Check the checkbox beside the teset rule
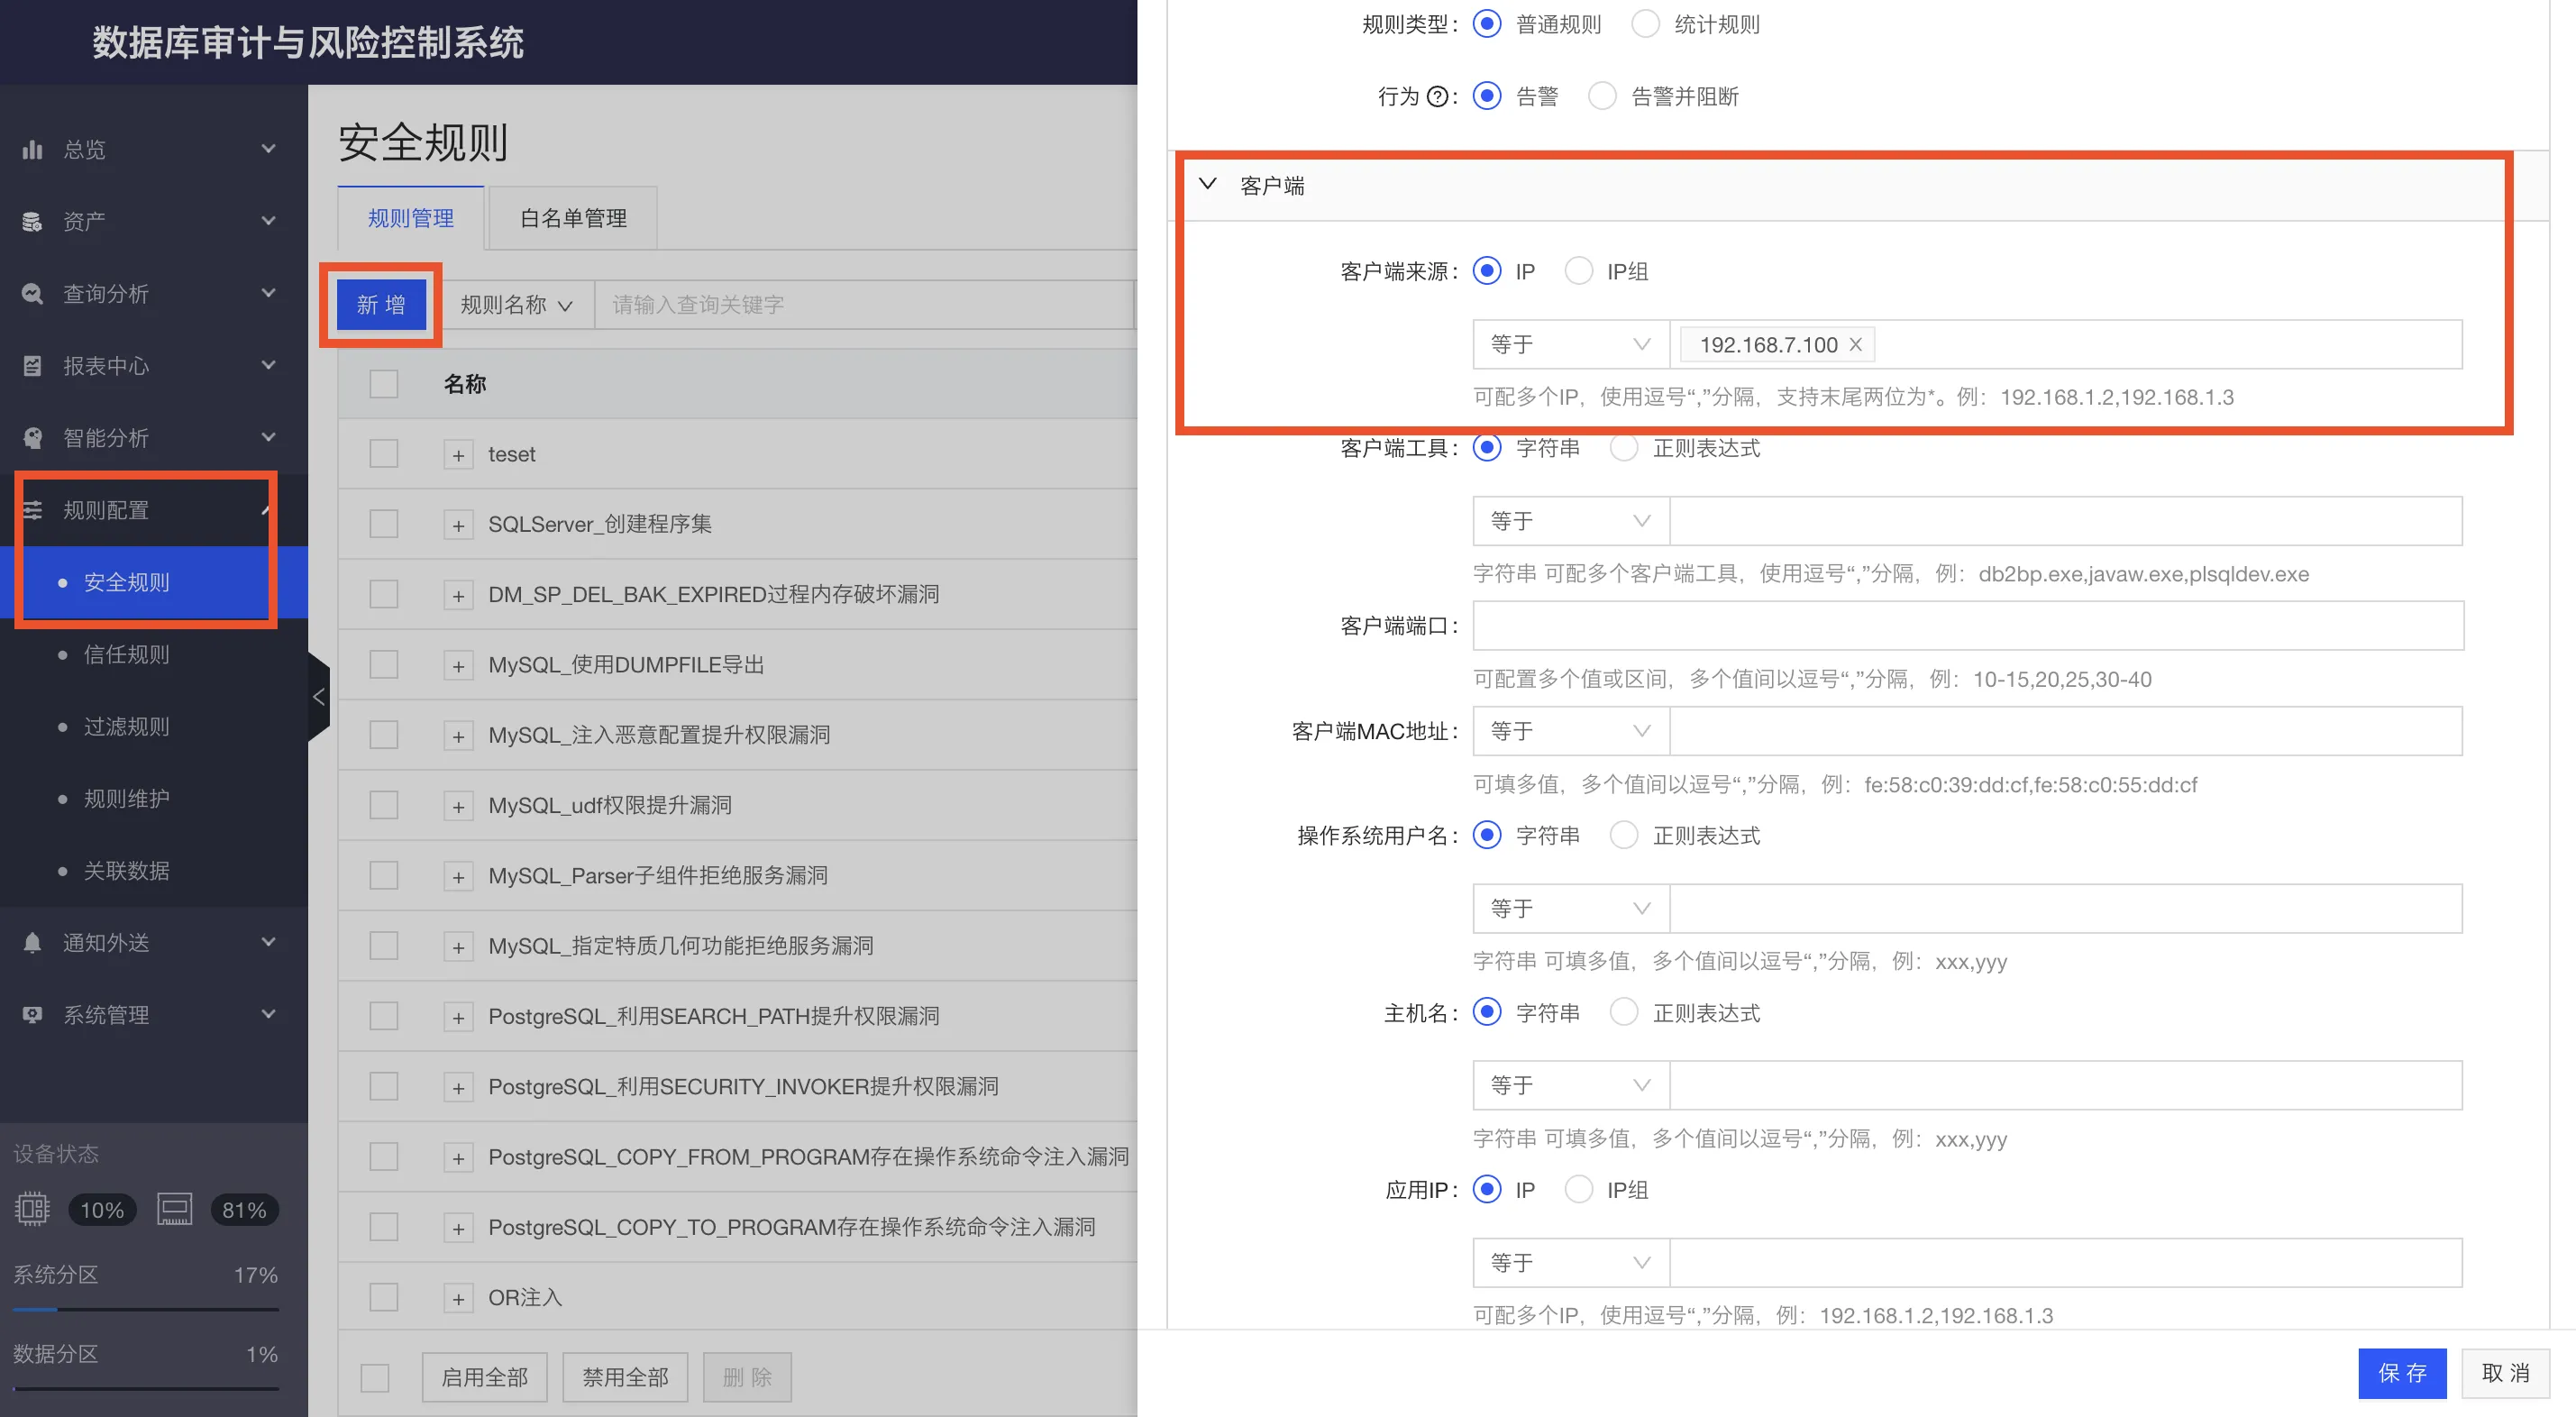This screenshot has width=2576, height=1417. point(383,453)
